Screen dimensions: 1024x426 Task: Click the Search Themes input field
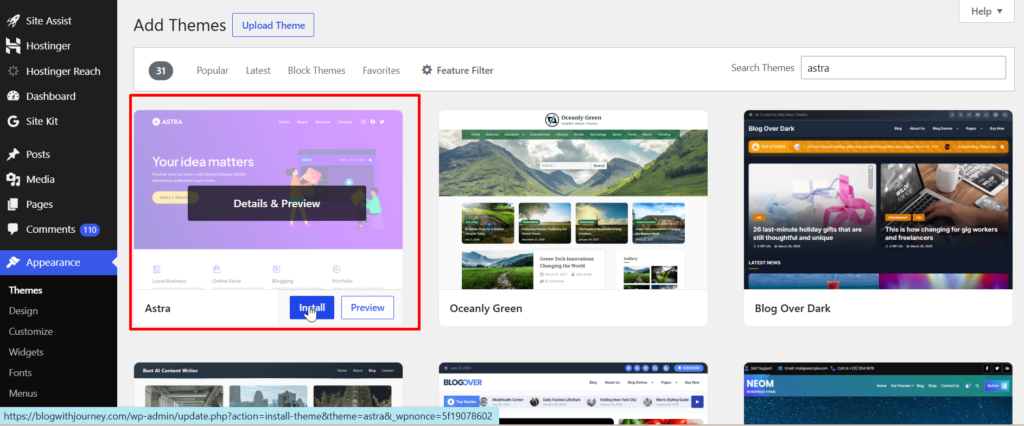903,68
